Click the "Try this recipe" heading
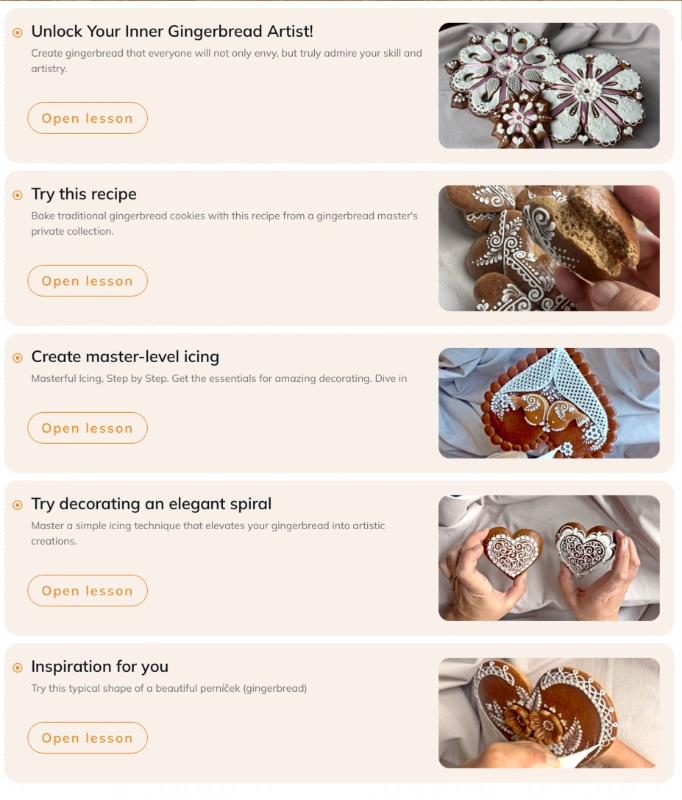Image resolution: width=682 pixels, height=800 pixels. coord(84,194)
